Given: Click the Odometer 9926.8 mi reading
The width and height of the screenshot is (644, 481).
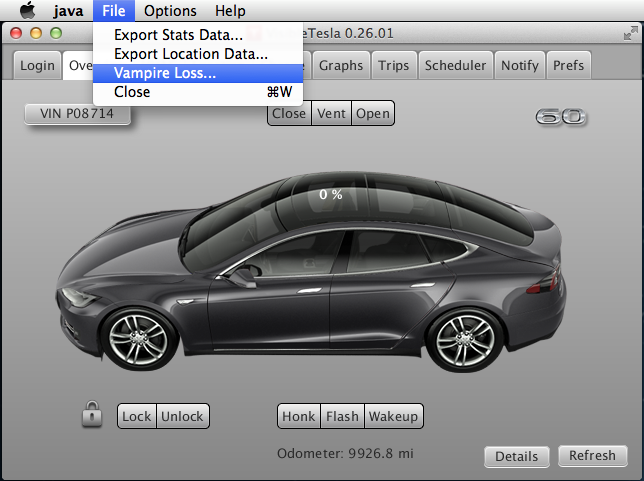Looking at the screenshot, I should coord(345,453).
